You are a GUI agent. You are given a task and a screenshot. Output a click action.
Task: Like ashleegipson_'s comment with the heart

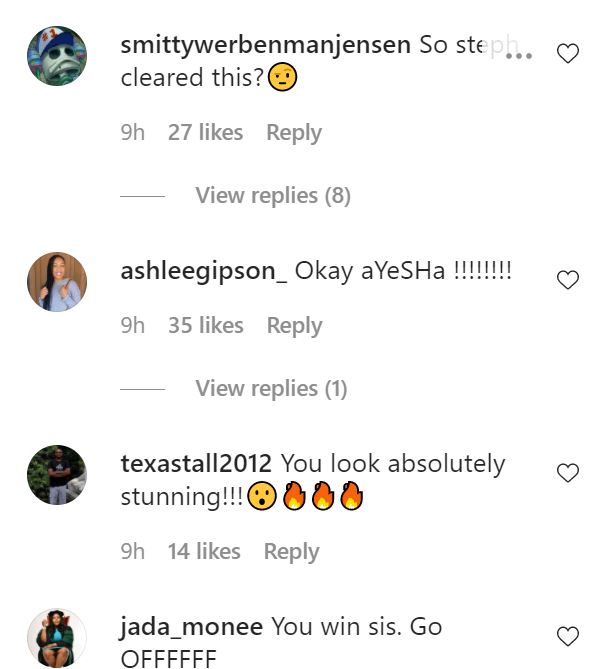pos(567,280)
